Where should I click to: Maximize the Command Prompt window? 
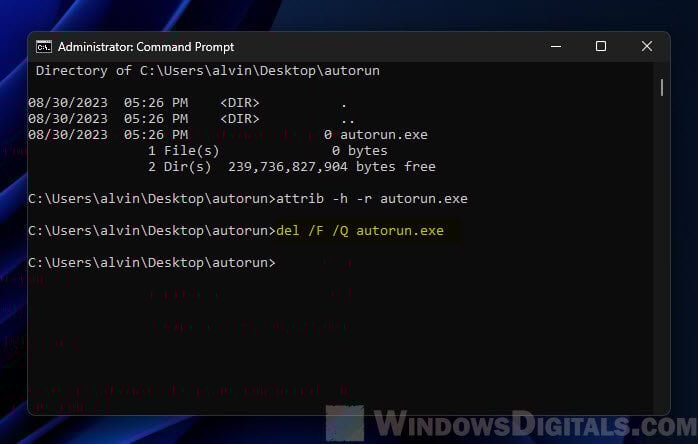click(601, 46)
